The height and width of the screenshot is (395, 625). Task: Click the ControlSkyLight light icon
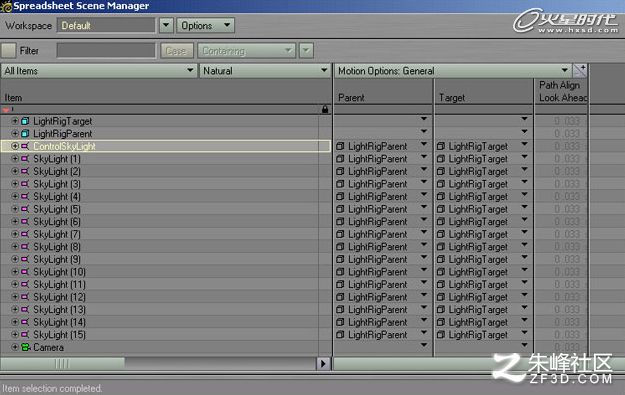coord(25,146)
